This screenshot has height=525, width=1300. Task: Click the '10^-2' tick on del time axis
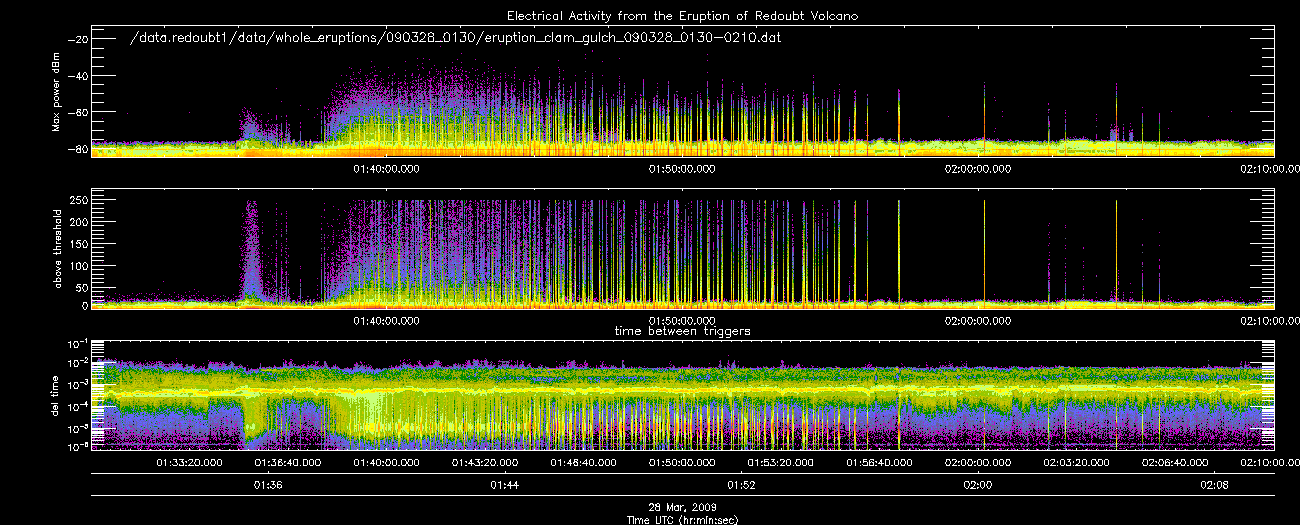coord(78,362)
